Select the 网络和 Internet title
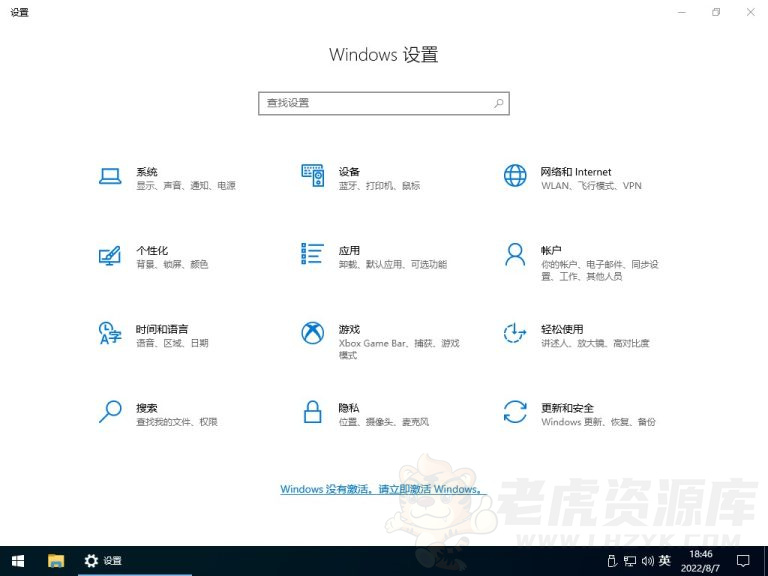This screenshot has width=768, height=576. tap(576, 172)
